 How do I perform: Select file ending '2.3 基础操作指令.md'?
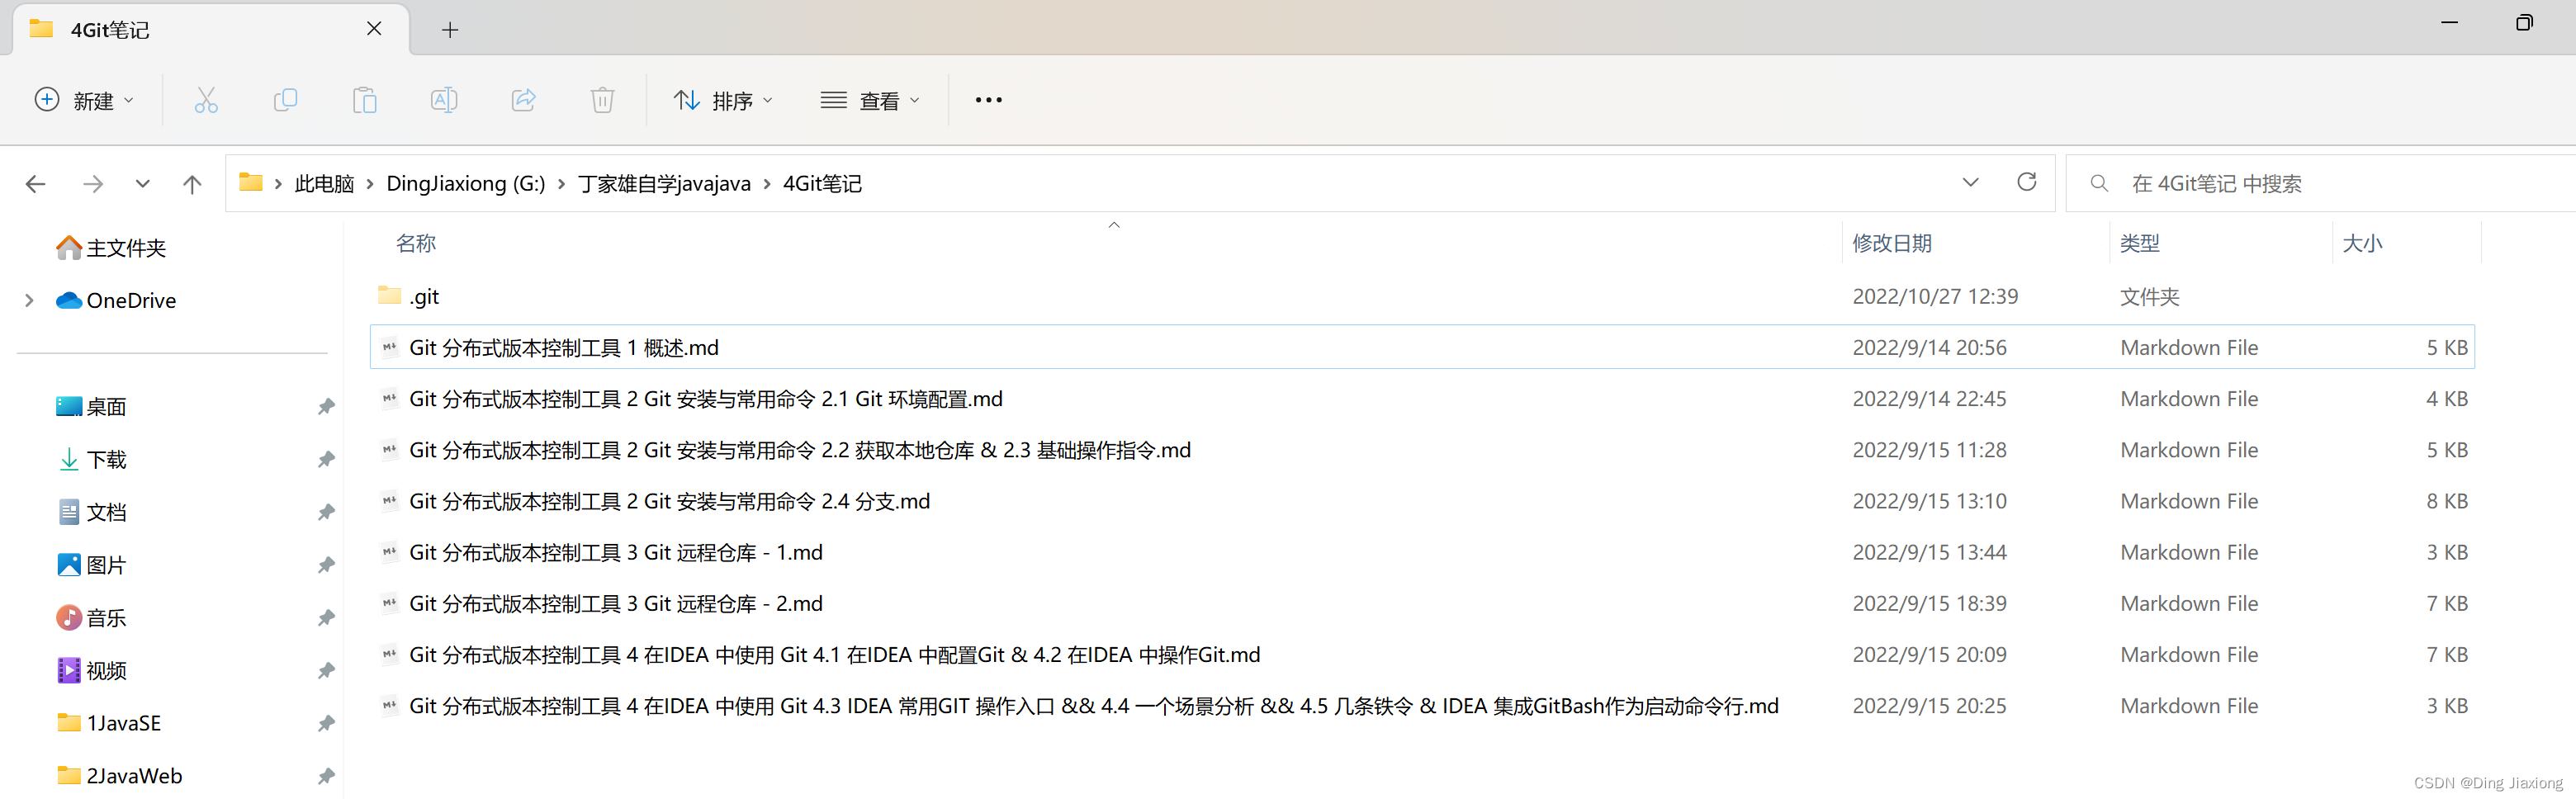pos(800,450)
